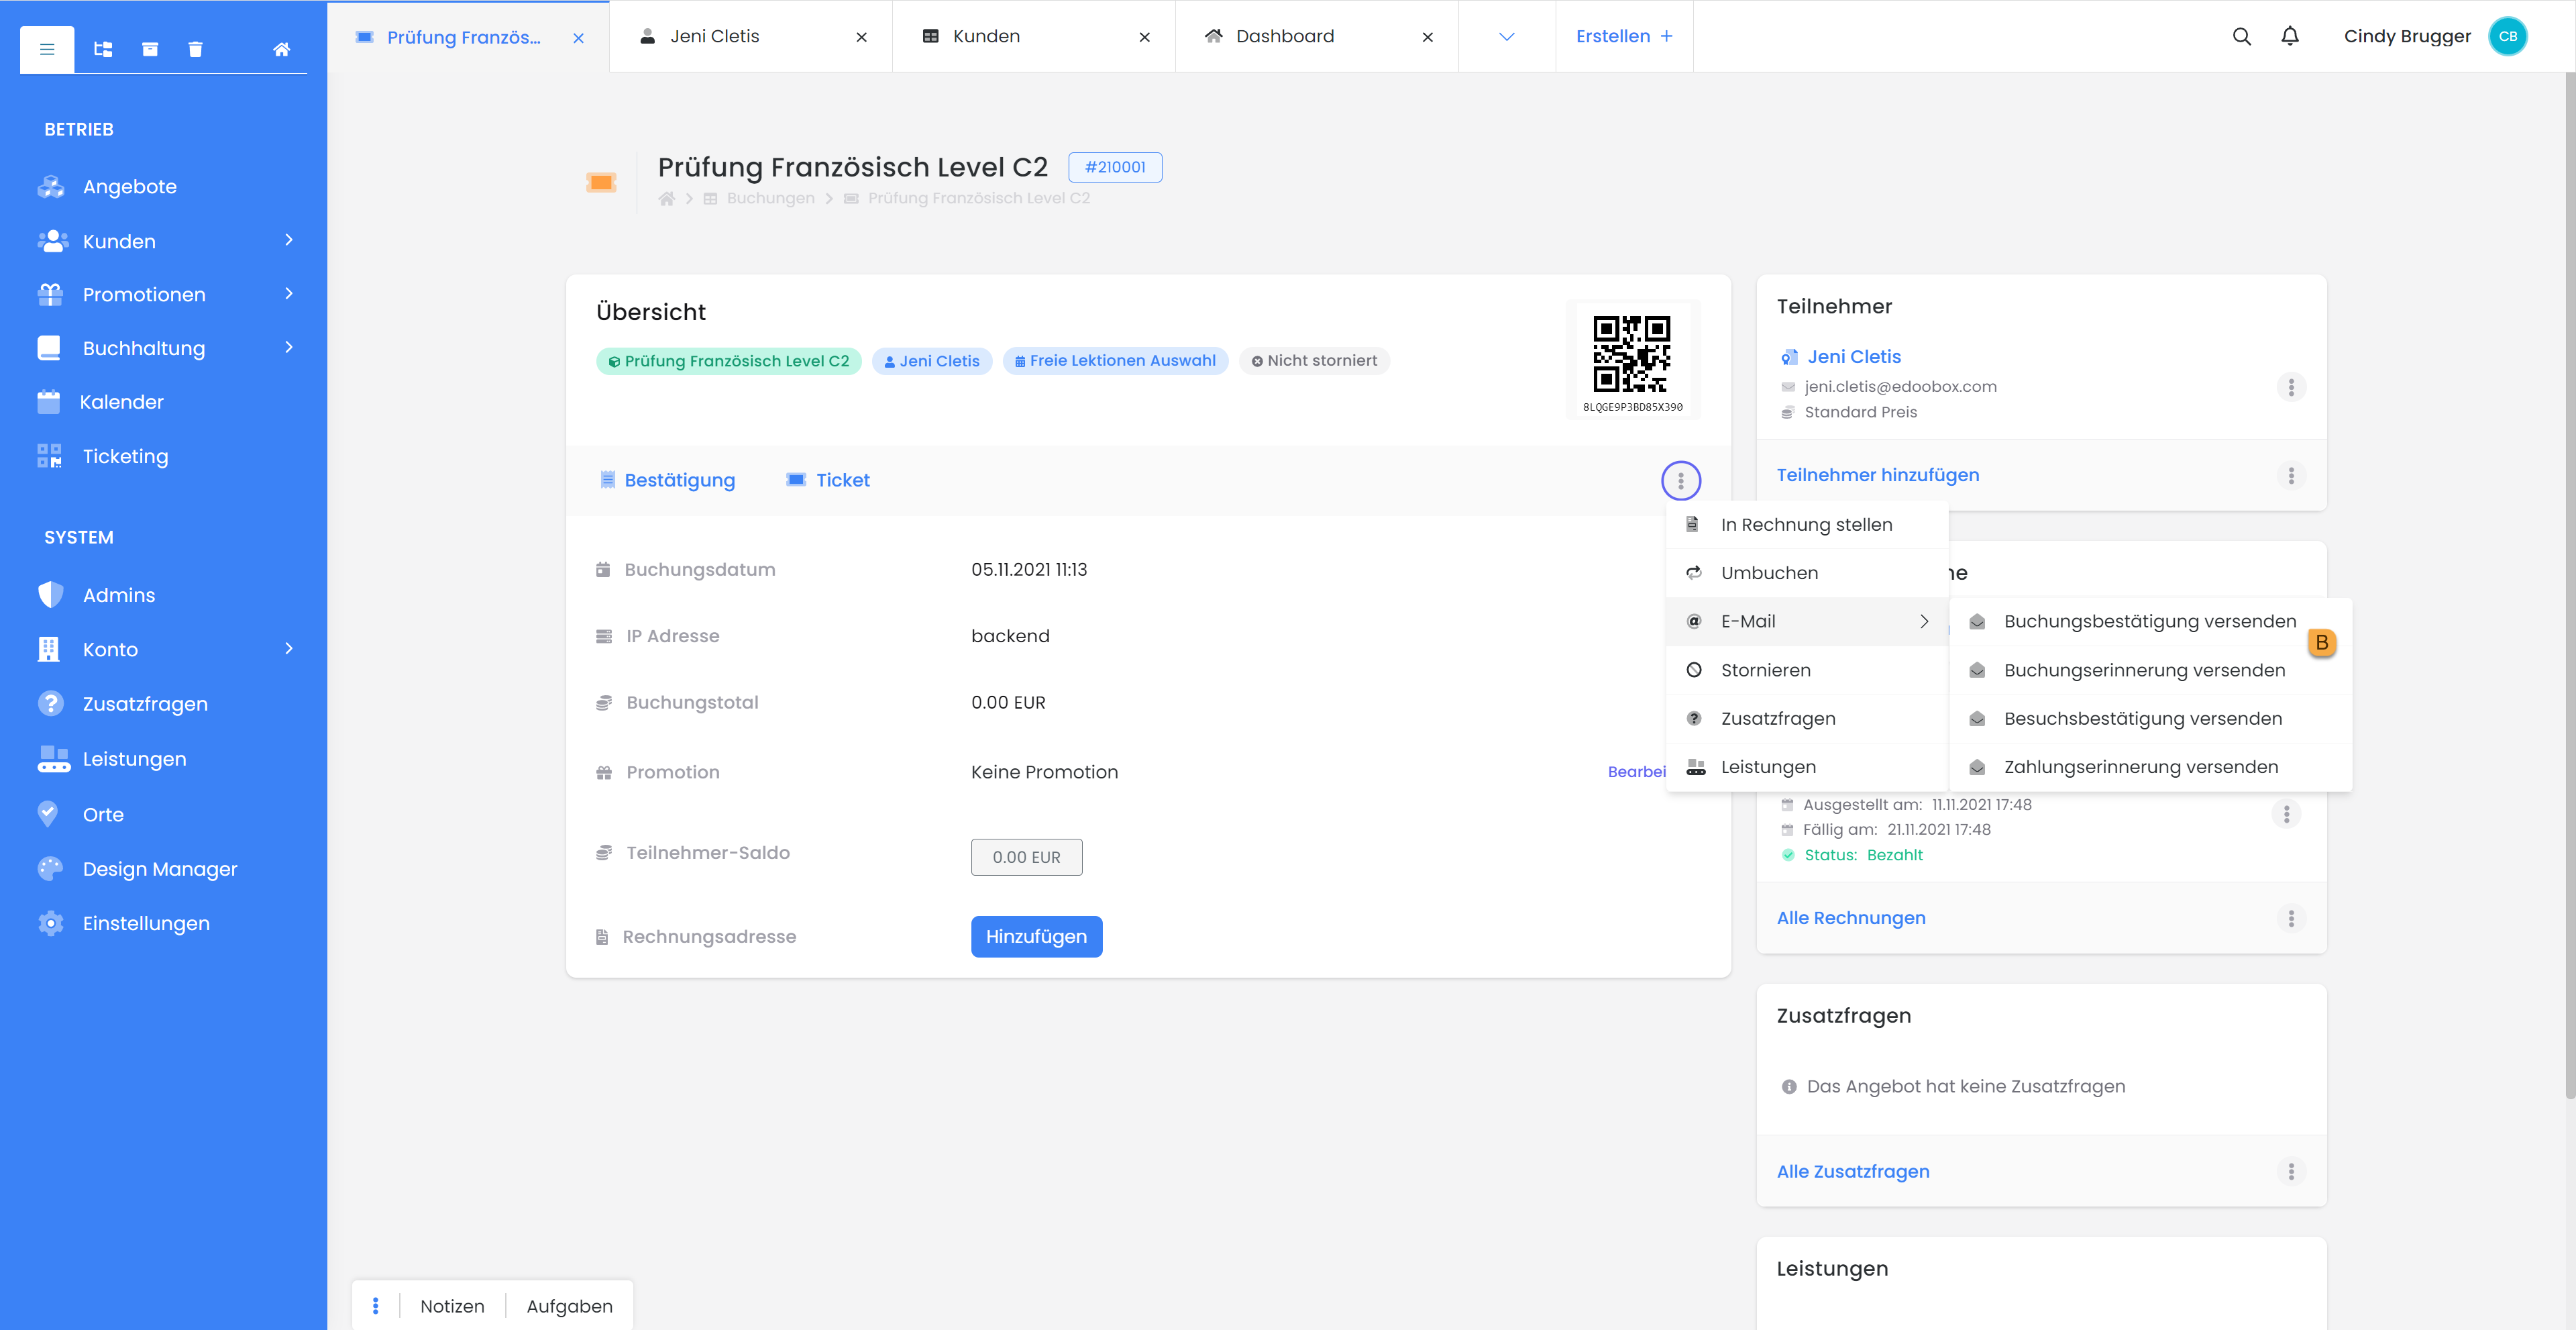Expand the Buchhaltung sidebar submenu

[x=289, y=347]
